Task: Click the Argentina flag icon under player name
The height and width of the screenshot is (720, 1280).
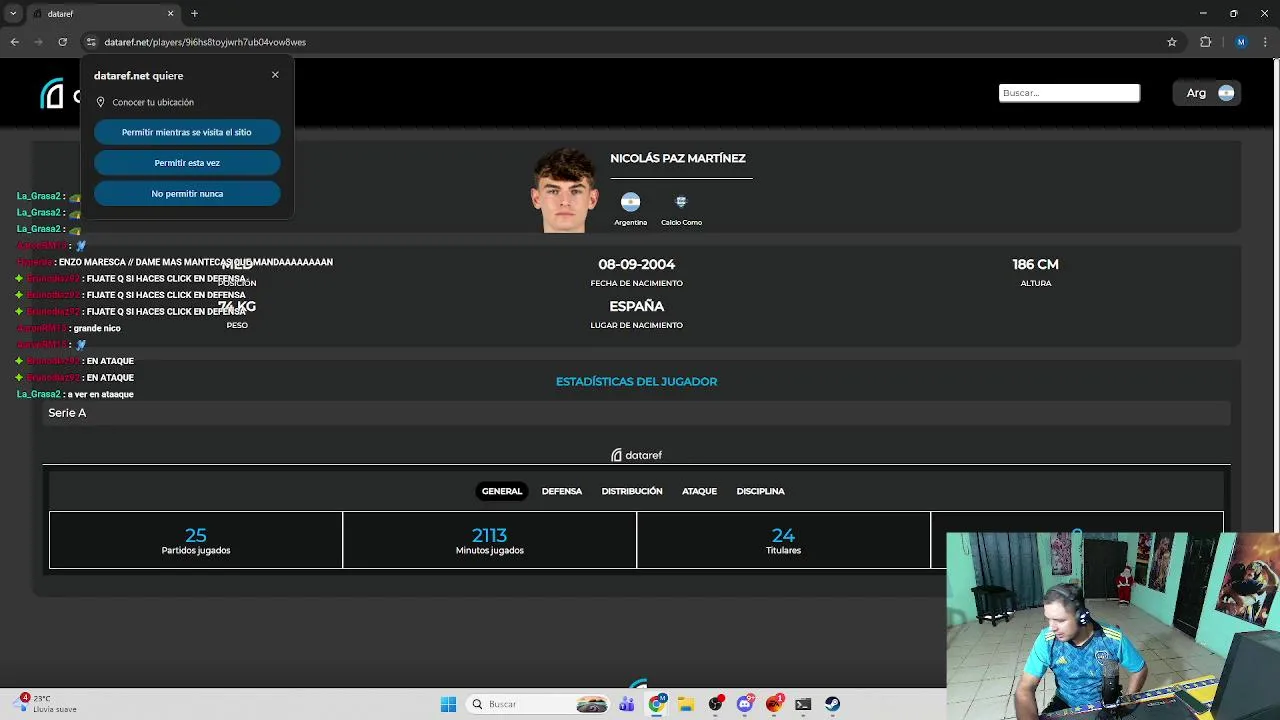Action: pyautogui.click(x=630, y=201)
